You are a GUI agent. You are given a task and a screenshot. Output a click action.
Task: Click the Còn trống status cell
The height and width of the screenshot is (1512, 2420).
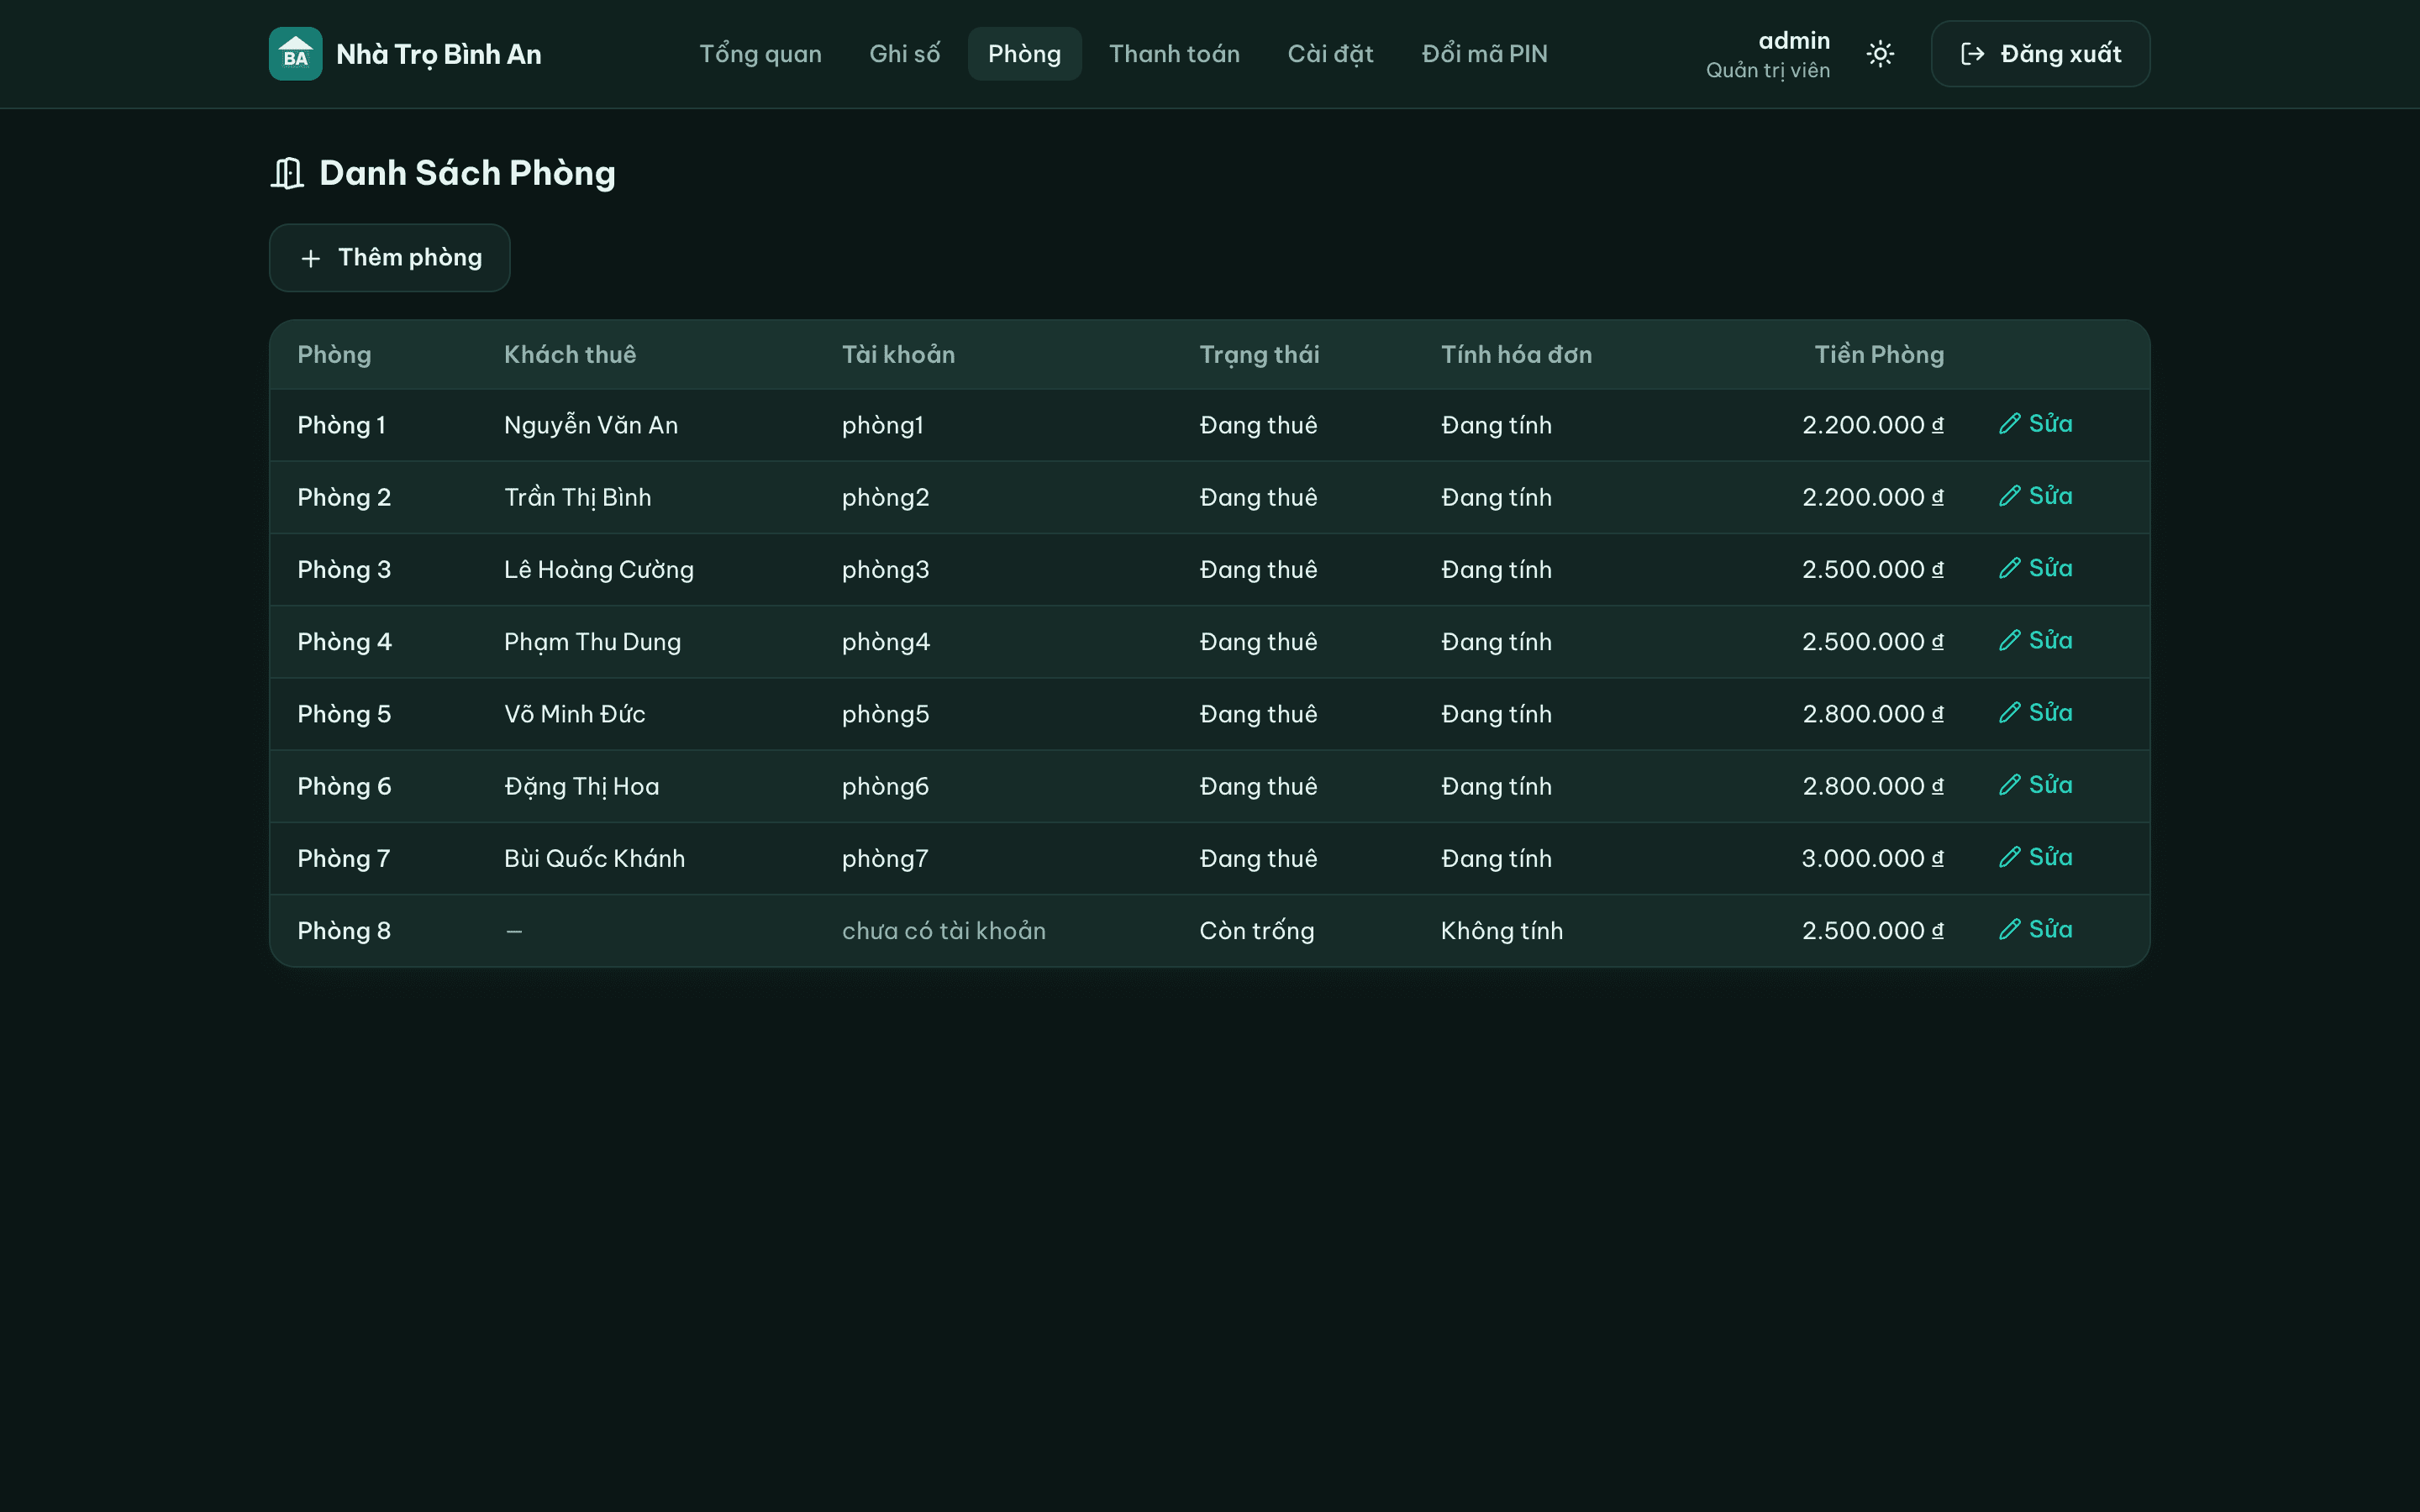pyautogui.click(x=1256, y=931)
